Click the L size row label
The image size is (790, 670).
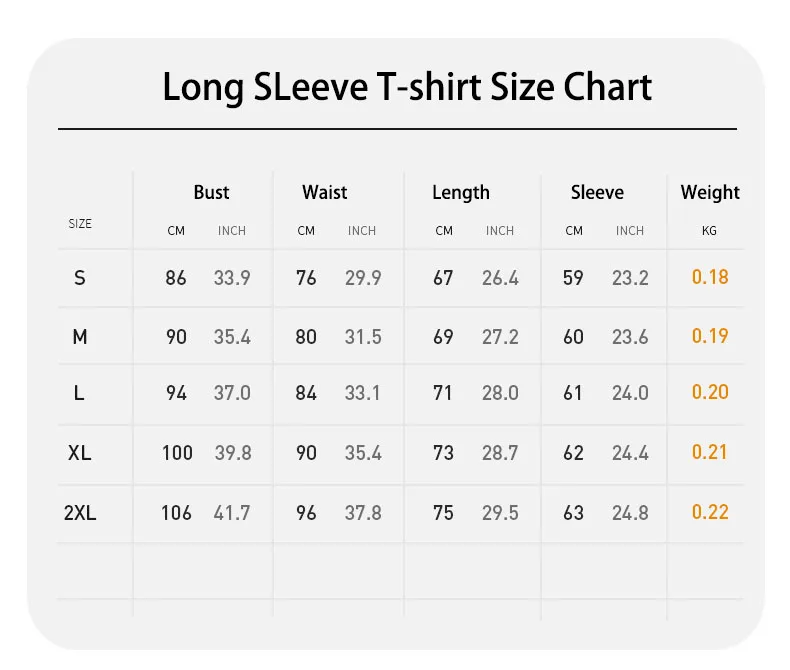point(79,393)
